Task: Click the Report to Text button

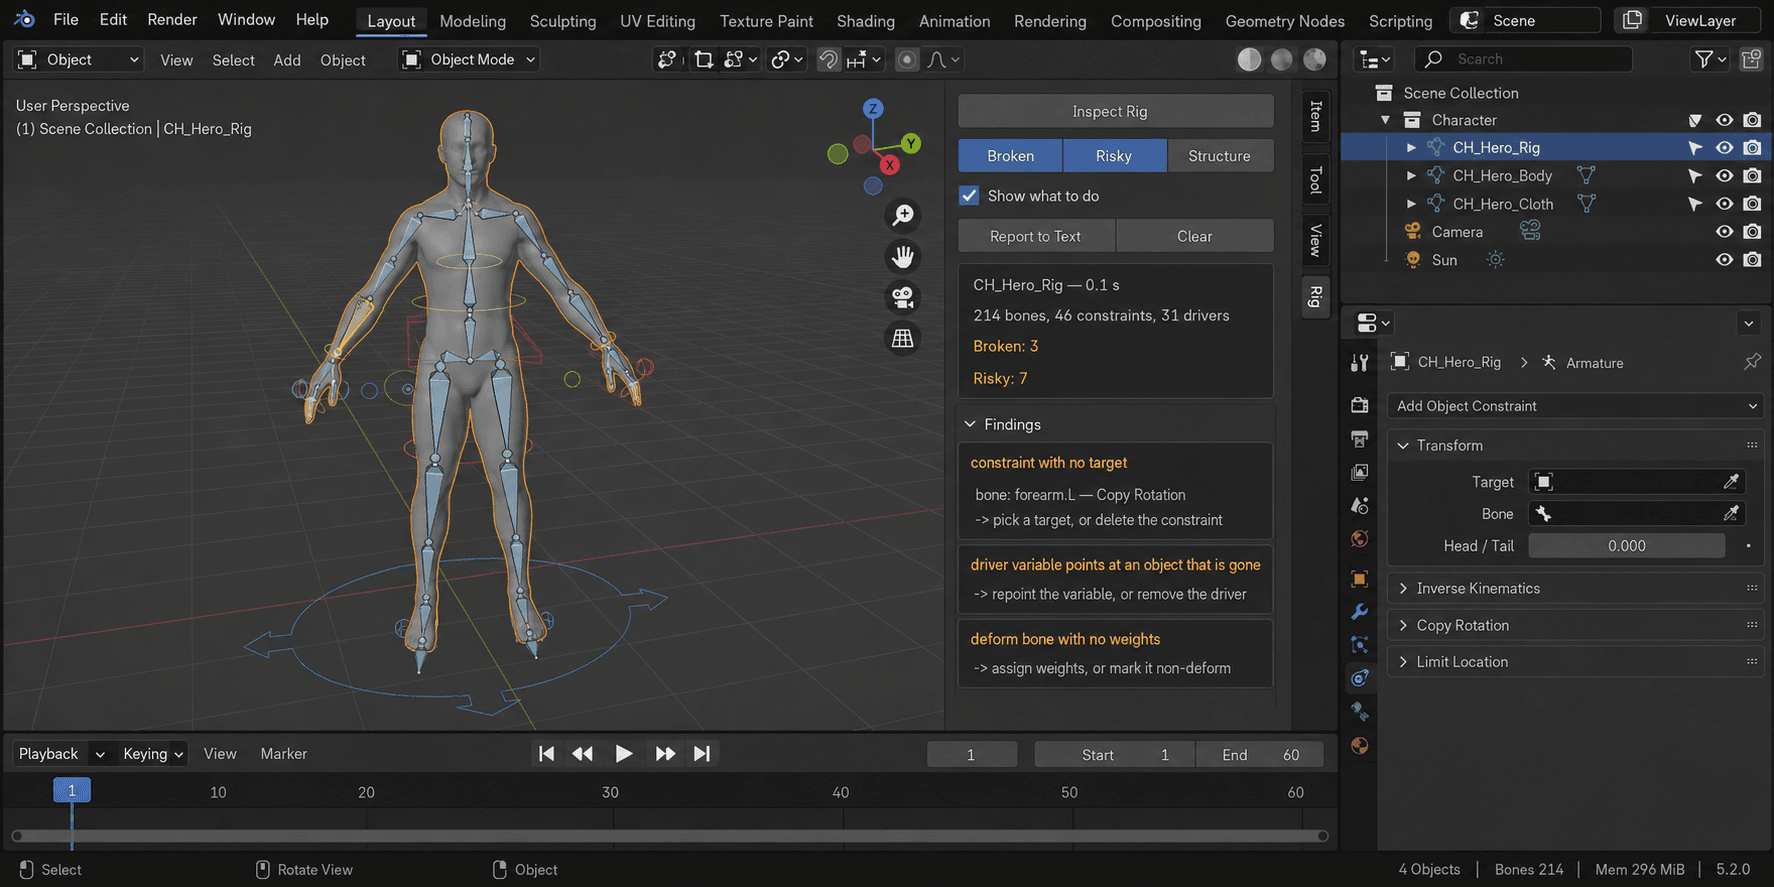Action: point(1036,236)
